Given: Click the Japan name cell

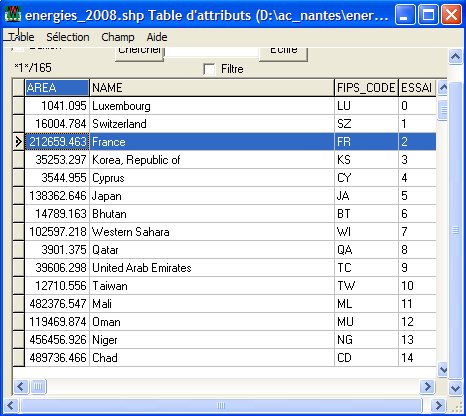Looking at the screenshot, I should point(212,196).
